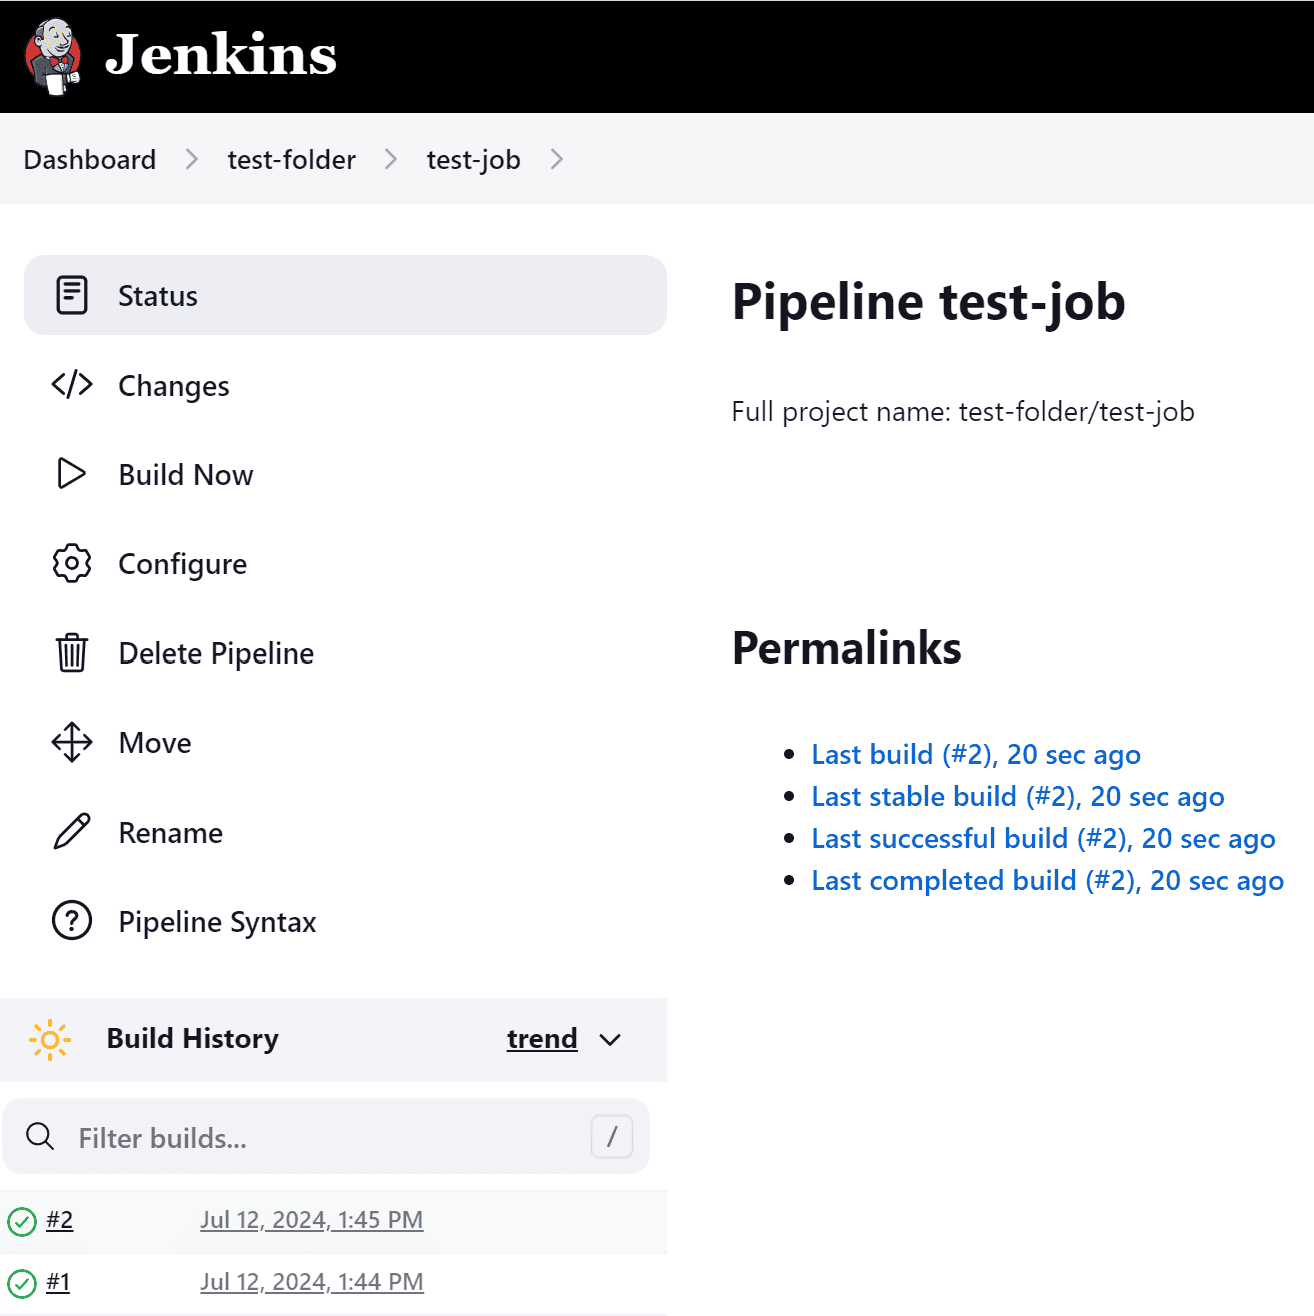This screenshot has width=1314, height=1316.
Task: Click the slash shortcut key hint
Action: coord(612,1136)
